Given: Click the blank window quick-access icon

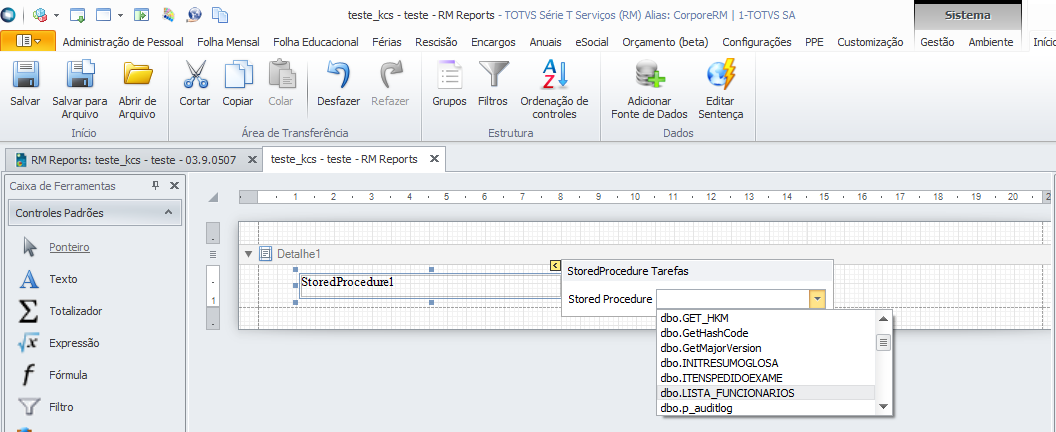Looking at the screenshot, I should pos(103,14).
